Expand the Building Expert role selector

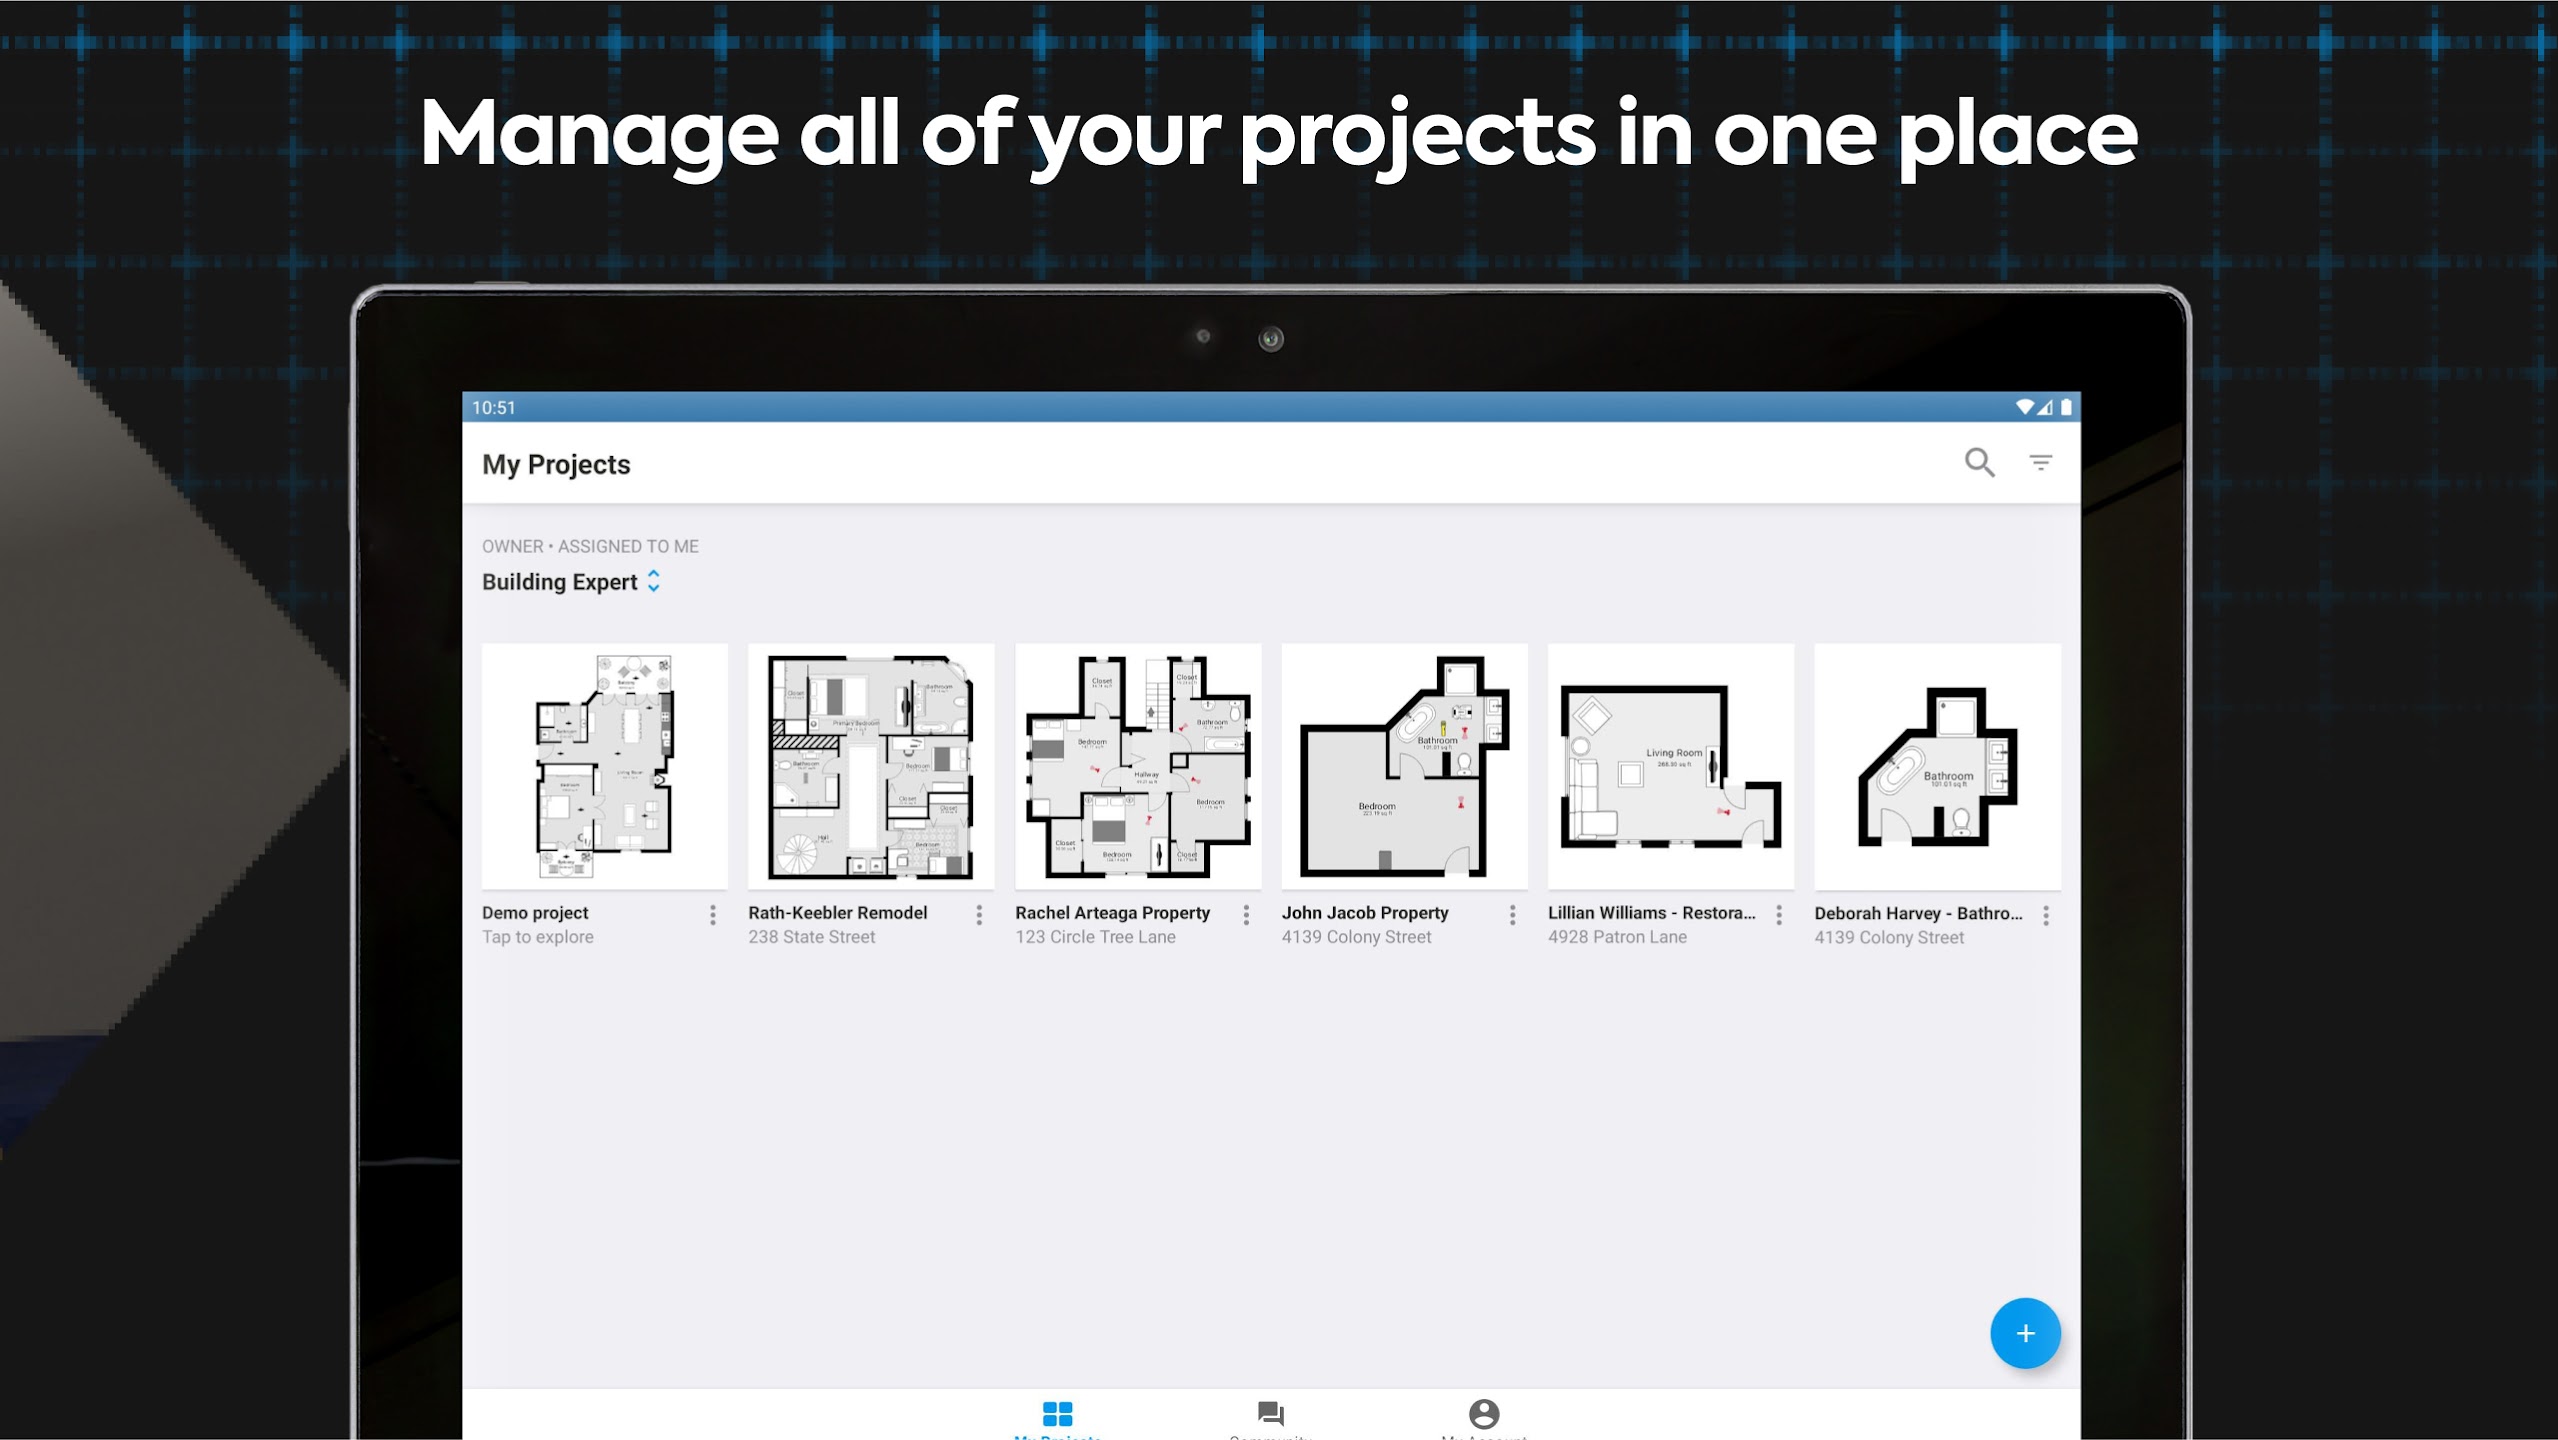pyautogui.click(x=661, y=581)
